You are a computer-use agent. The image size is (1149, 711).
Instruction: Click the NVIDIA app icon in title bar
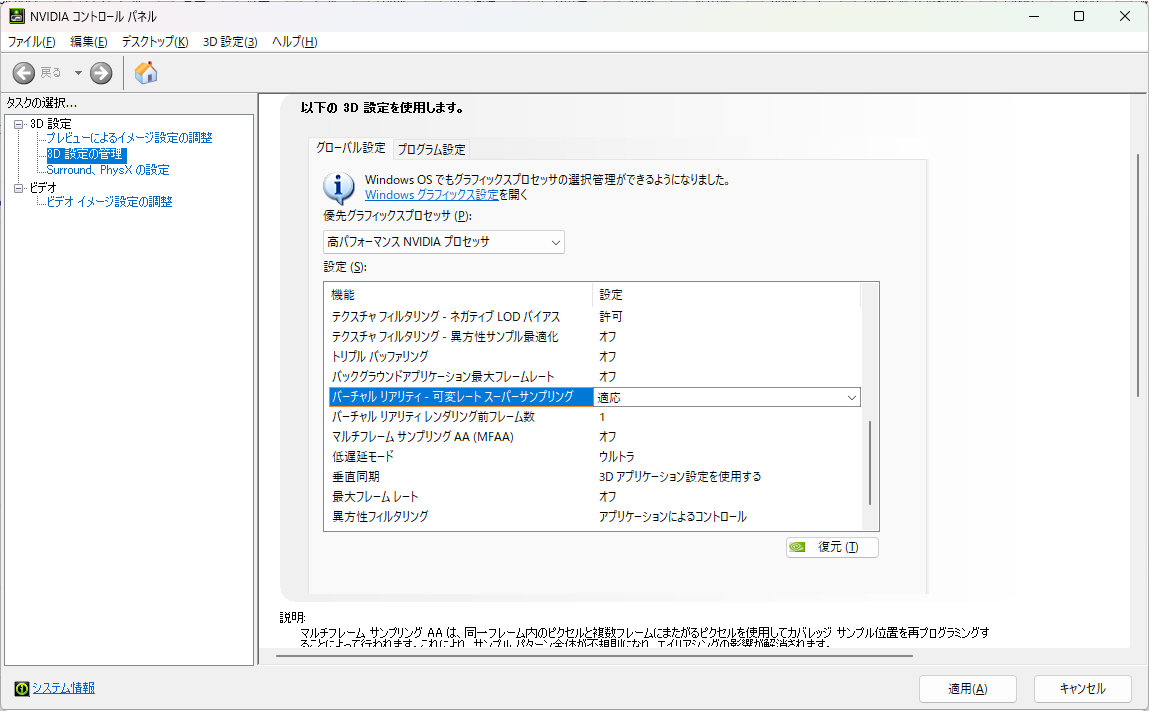[16, 16]
